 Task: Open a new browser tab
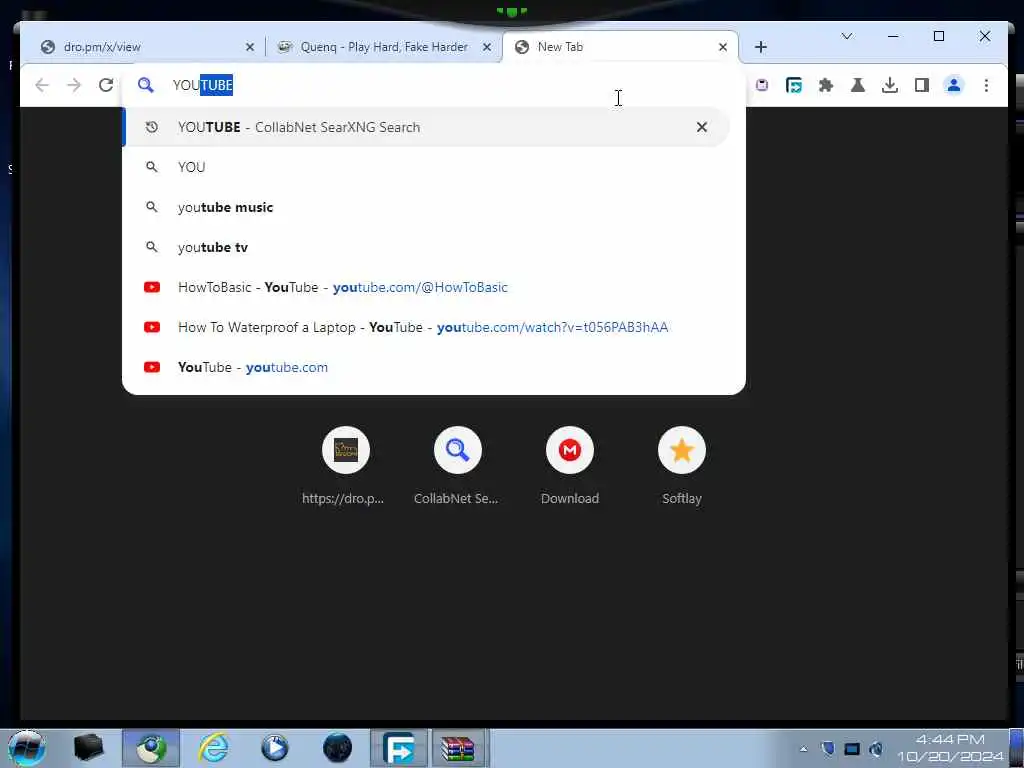pos(760,47)
